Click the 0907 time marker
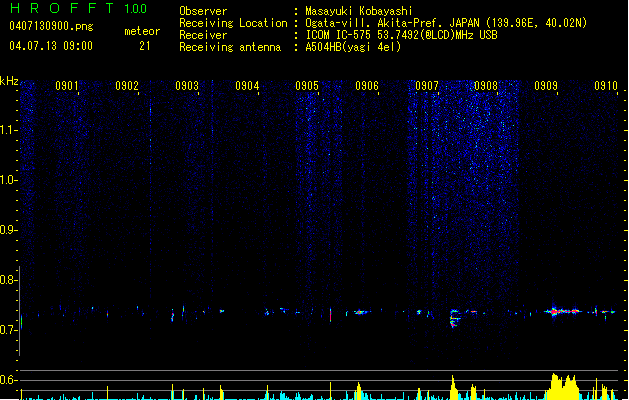Screen dimensions: 629x400 [x=427, y=86]
